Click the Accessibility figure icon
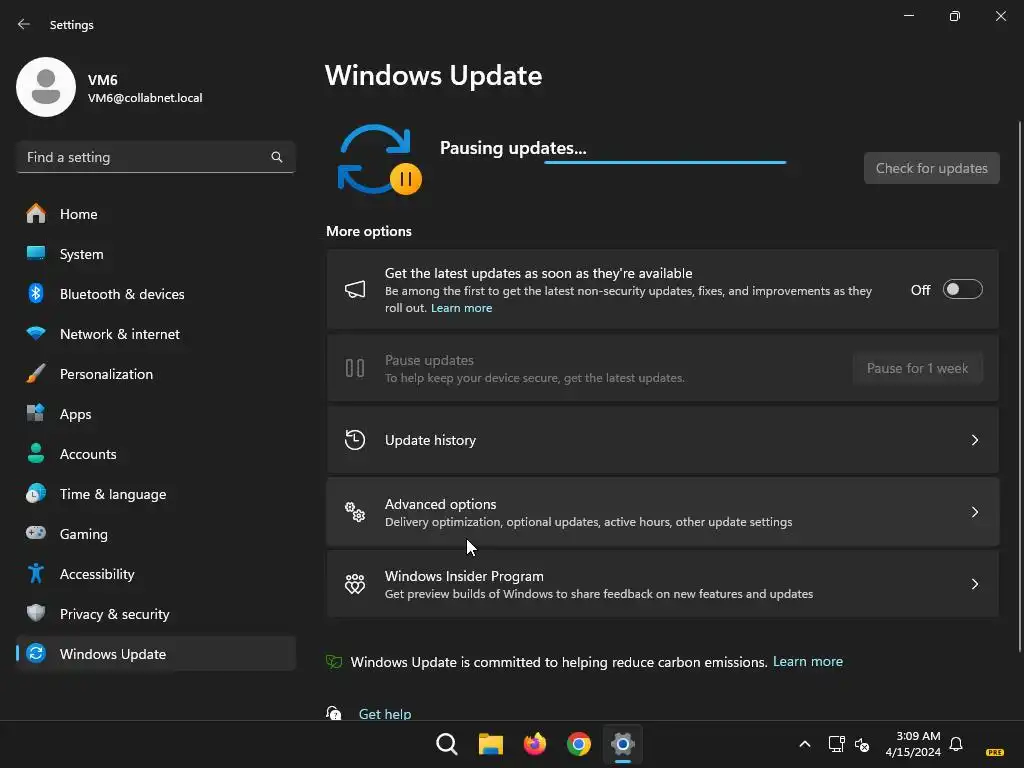This screenshot has height=768, width=1024. (x=36, y=573)
